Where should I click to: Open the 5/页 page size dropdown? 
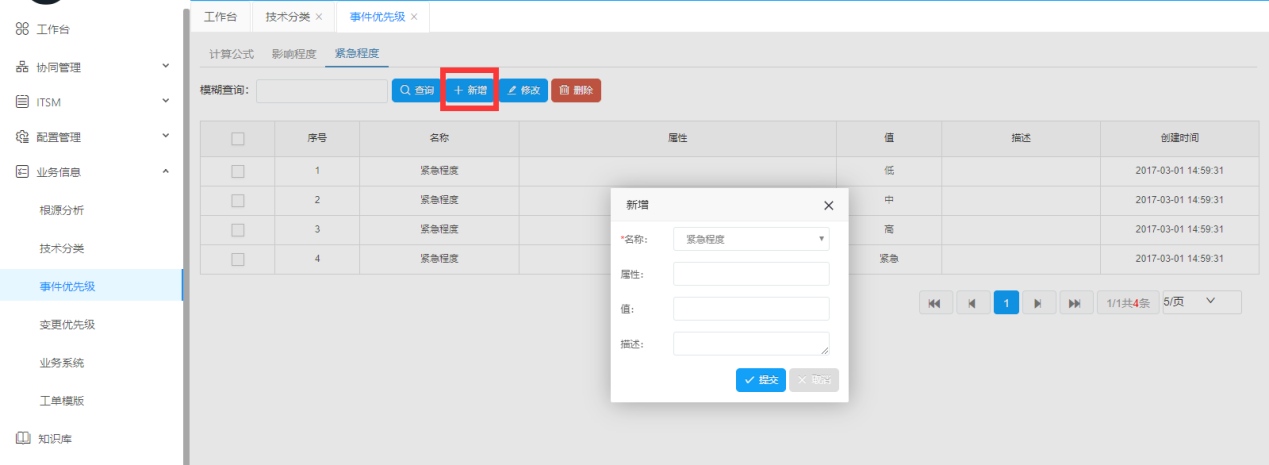click(1201, 302)
